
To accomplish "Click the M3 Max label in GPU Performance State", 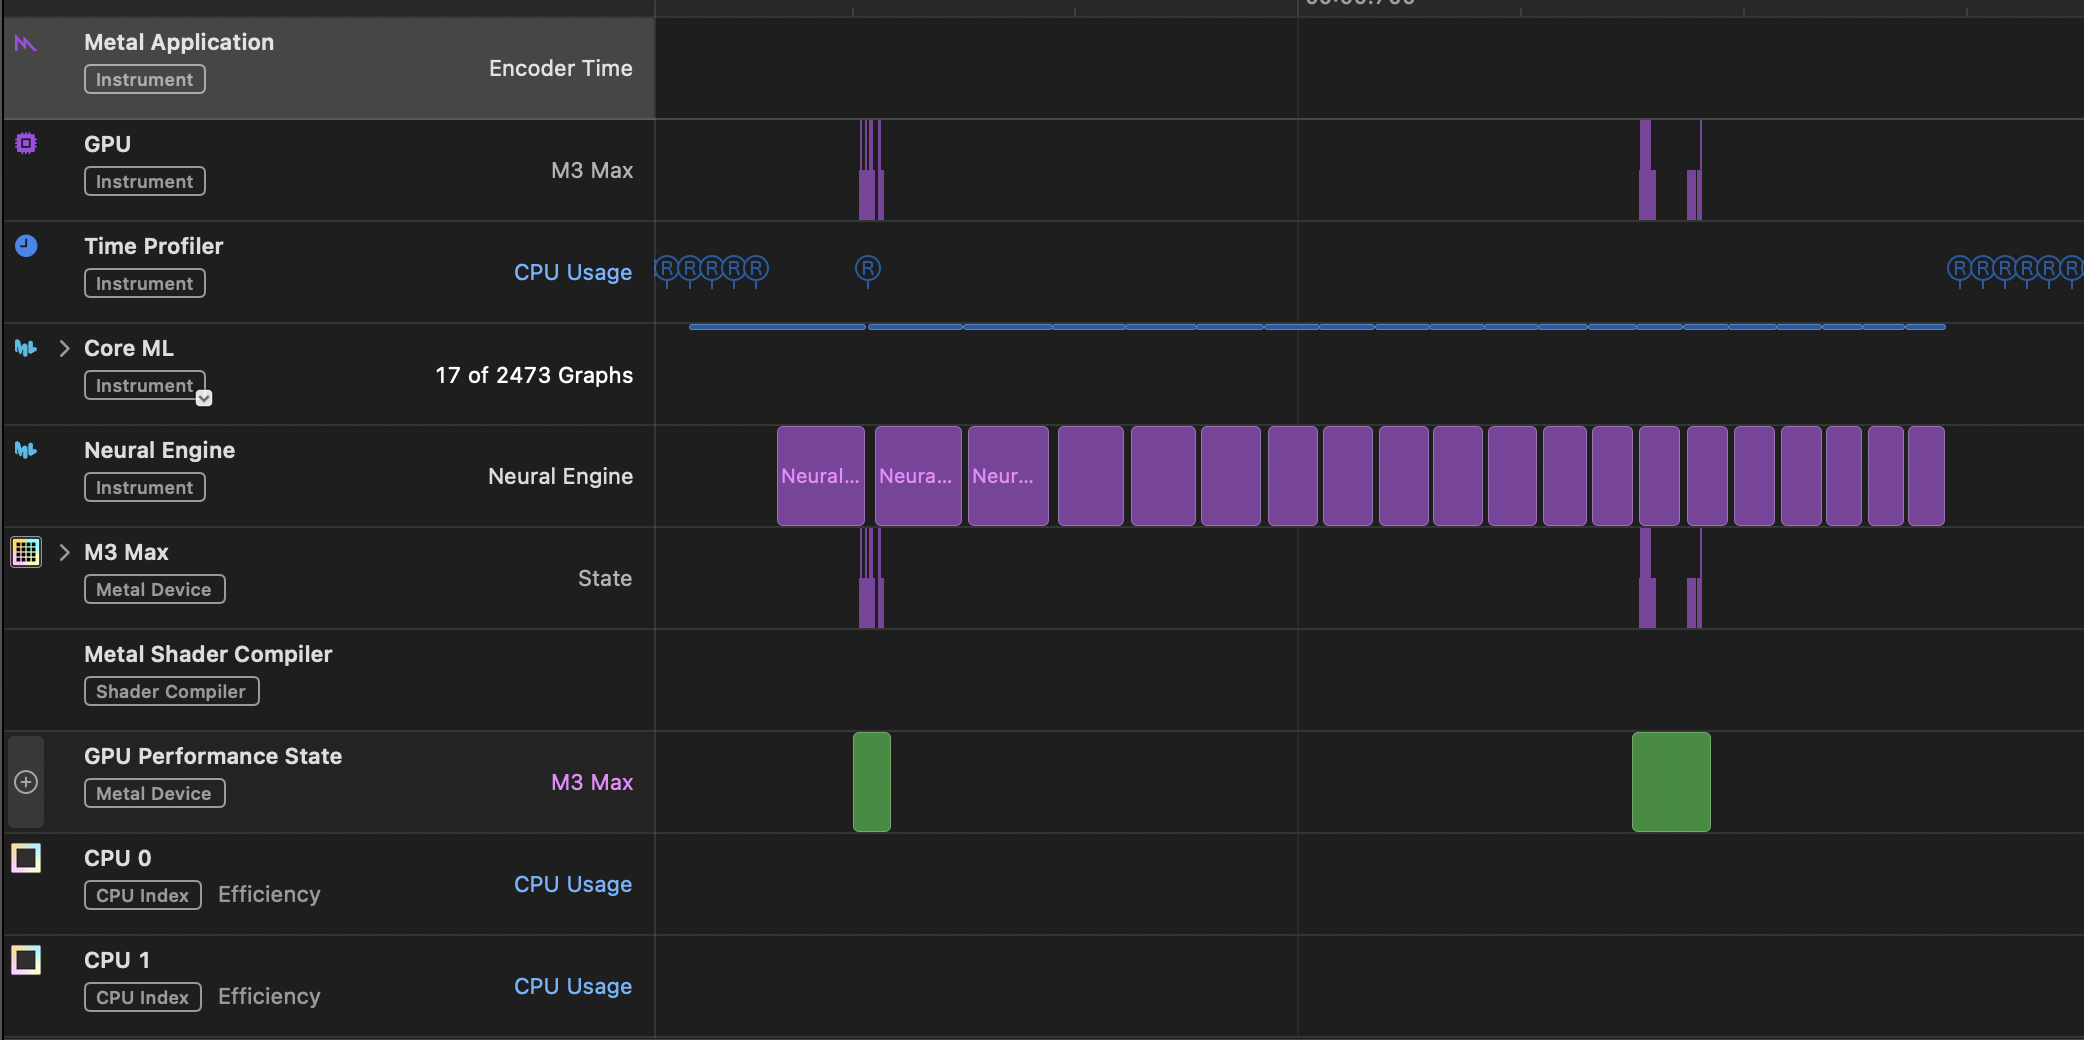I will tap(592, 782).
